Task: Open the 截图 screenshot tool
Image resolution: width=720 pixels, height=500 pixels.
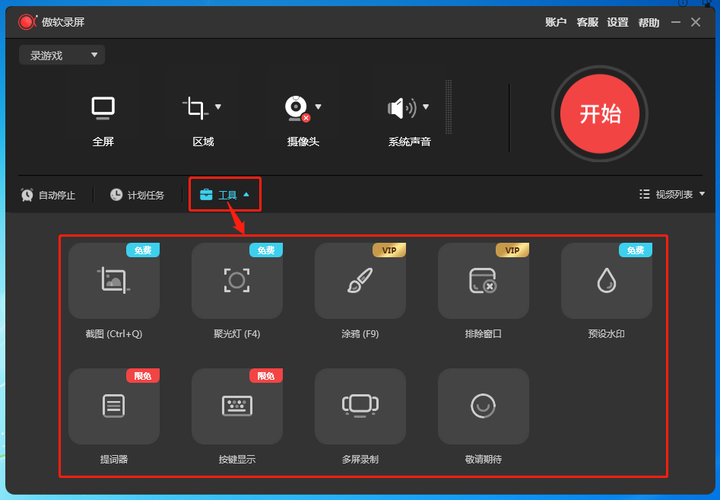Action: (114, 281)
